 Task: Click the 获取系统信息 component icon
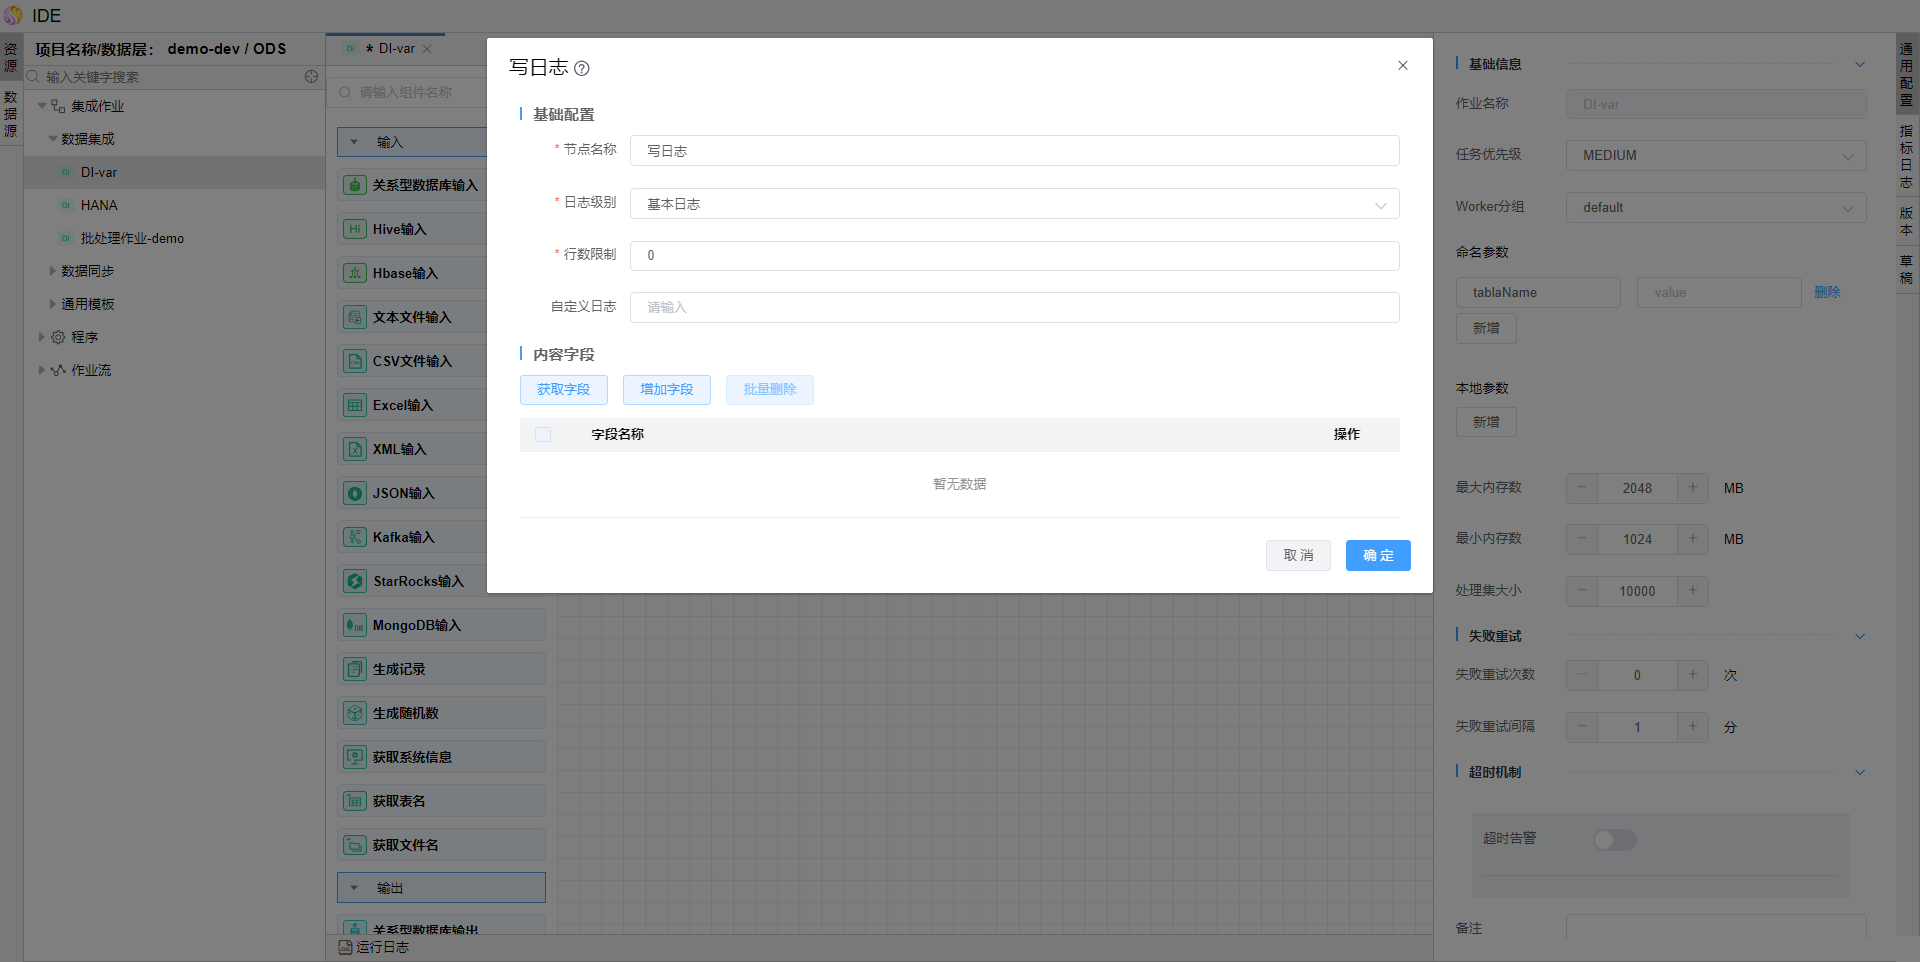(354, 757)
